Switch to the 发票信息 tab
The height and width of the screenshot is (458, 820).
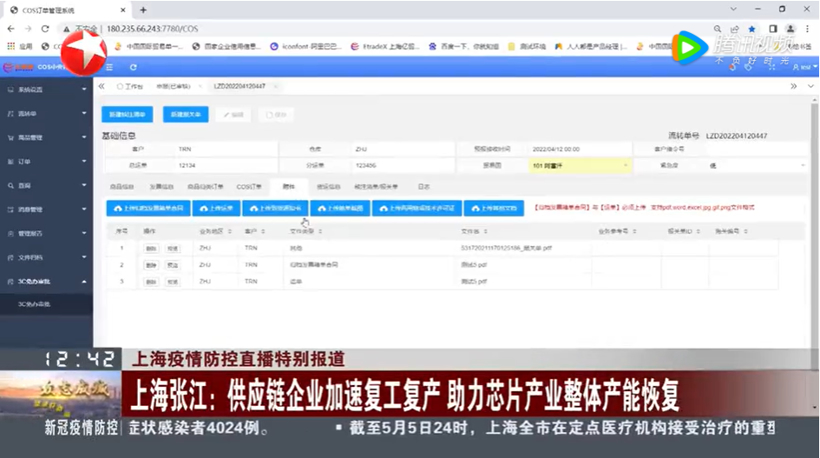(161, 187)
